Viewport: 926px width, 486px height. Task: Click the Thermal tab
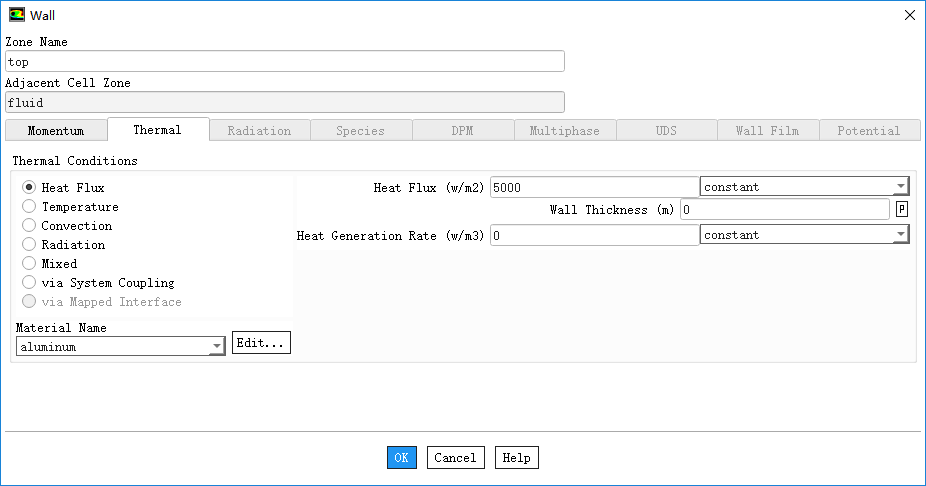[157, 130]
